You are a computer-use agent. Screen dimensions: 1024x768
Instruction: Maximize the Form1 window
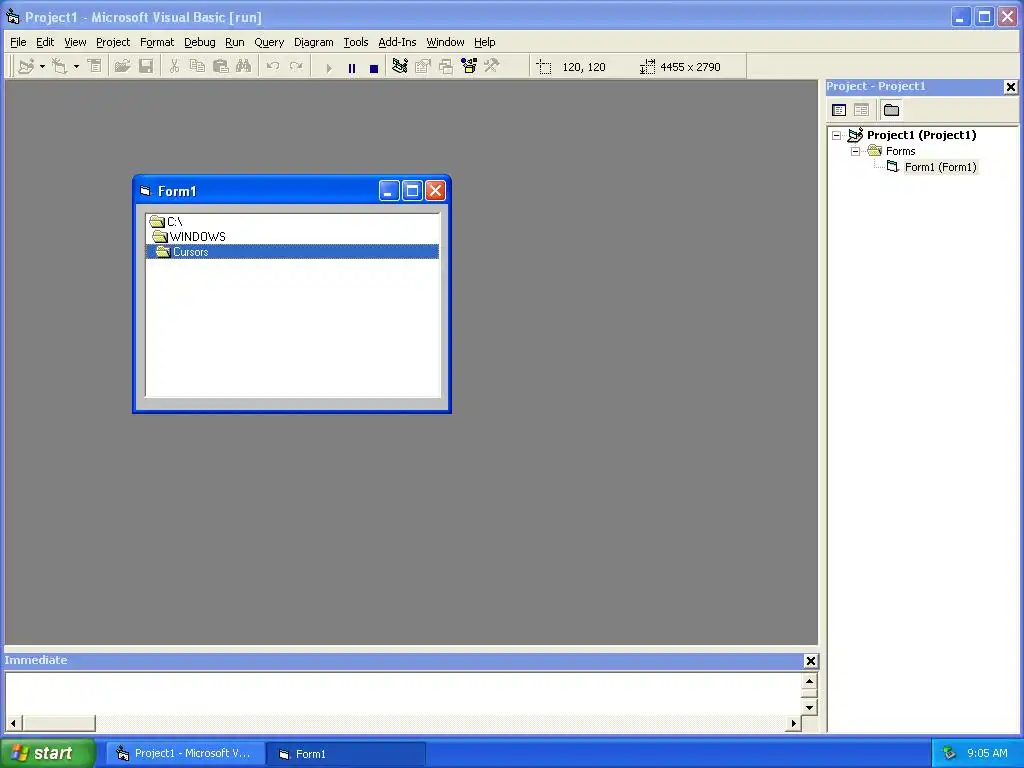(412, 191)
